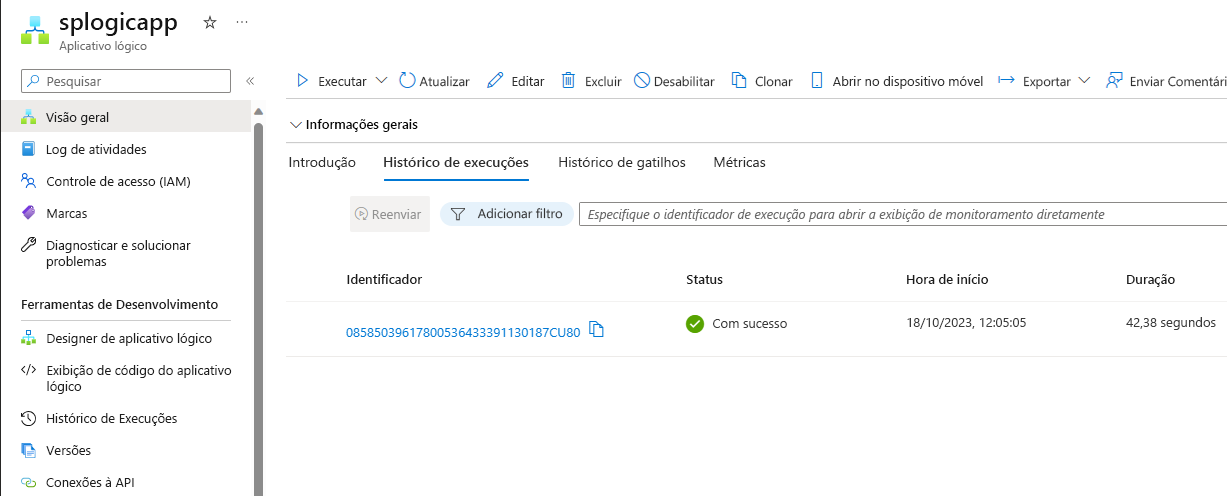
Task: Click the Executar play icon
Action: pyautogui.click(x=302, y=81)
